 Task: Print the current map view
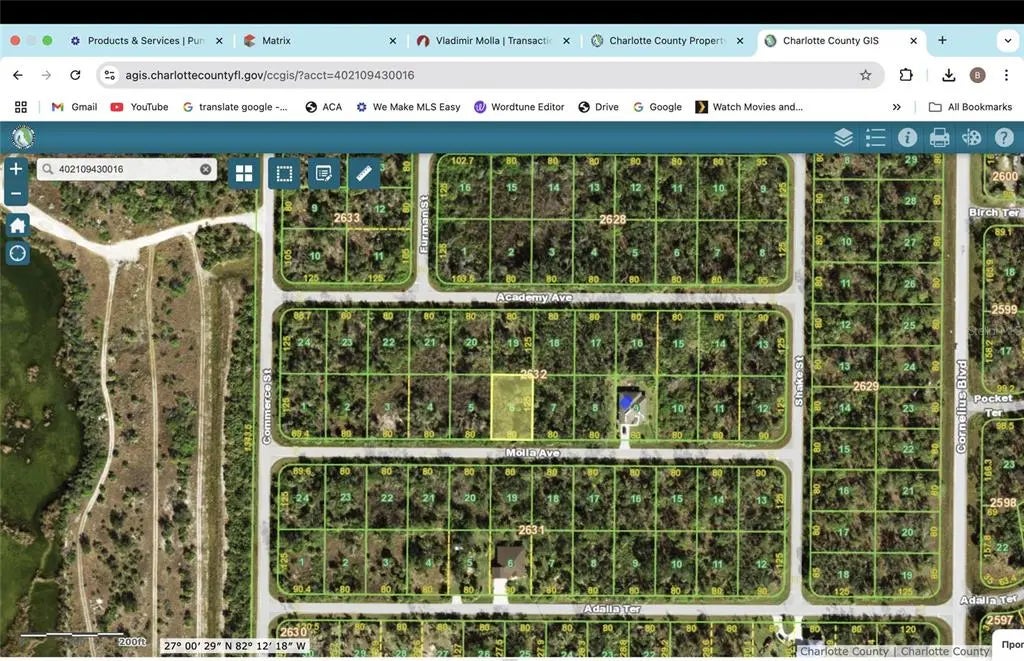939,138
